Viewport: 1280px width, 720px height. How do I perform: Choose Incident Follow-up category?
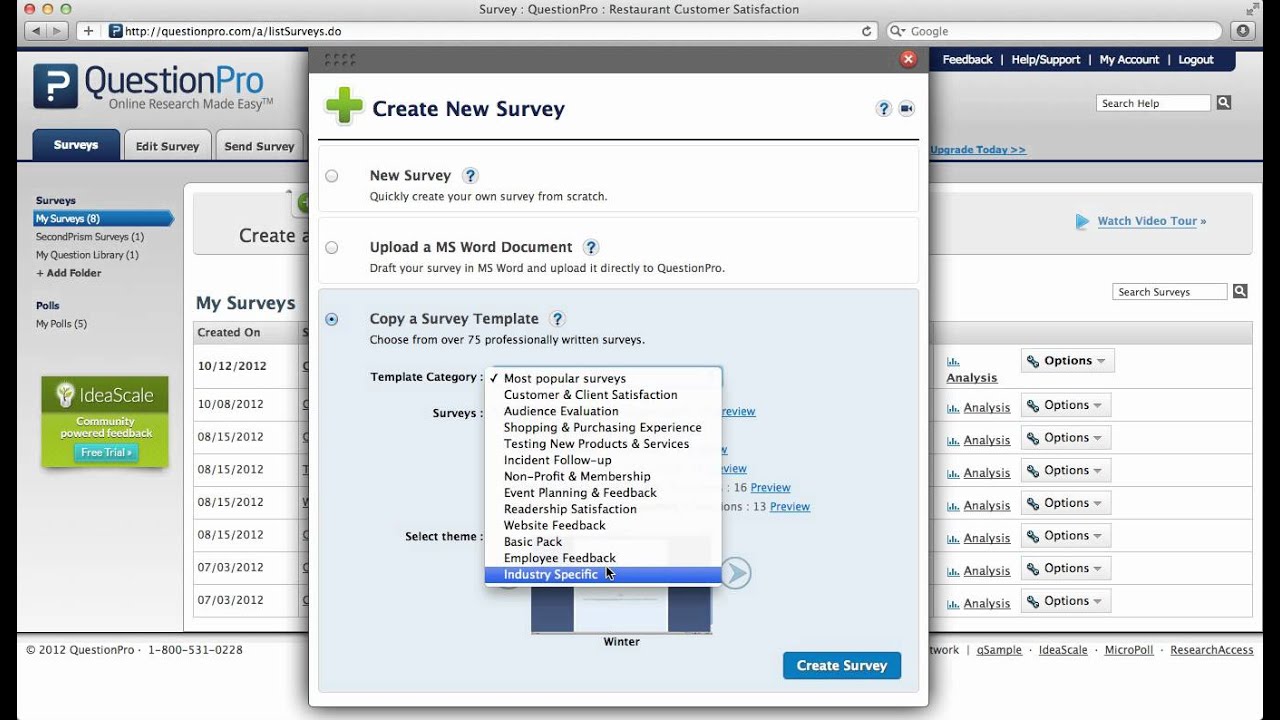603,460
